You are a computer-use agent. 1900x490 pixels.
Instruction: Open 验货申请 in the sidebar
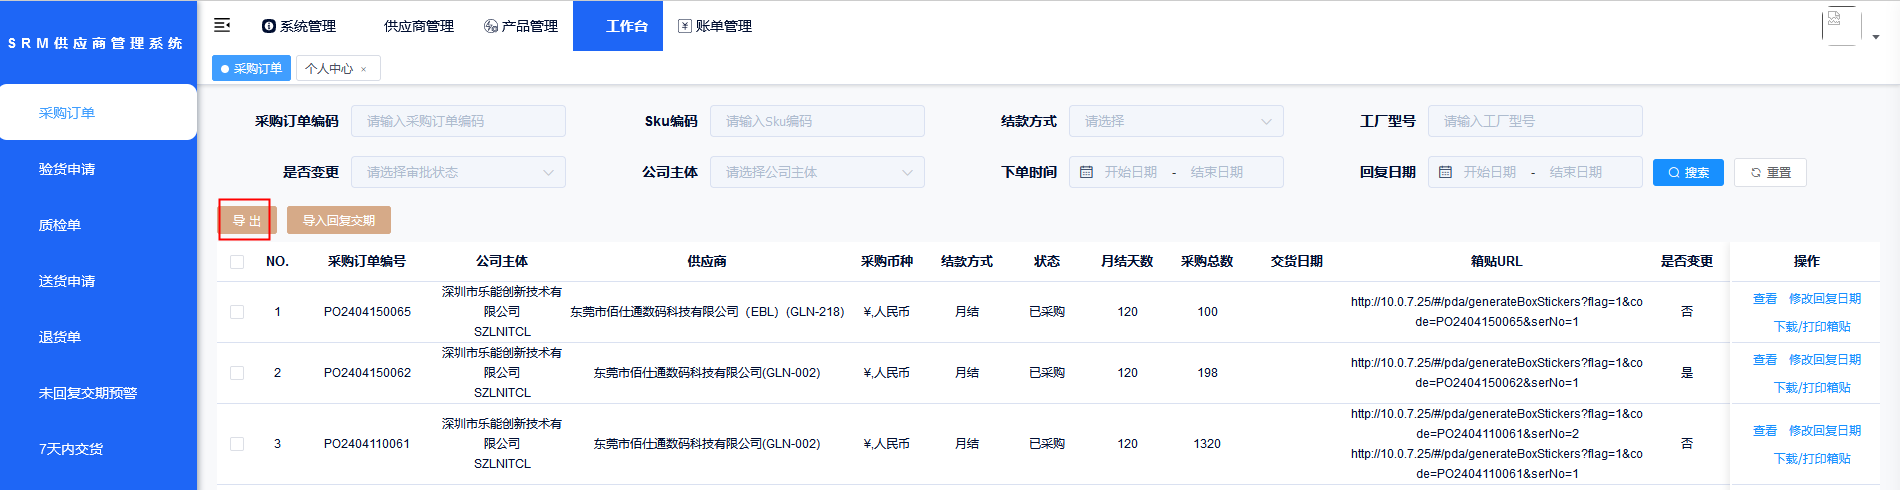click(x=67, y=169)
